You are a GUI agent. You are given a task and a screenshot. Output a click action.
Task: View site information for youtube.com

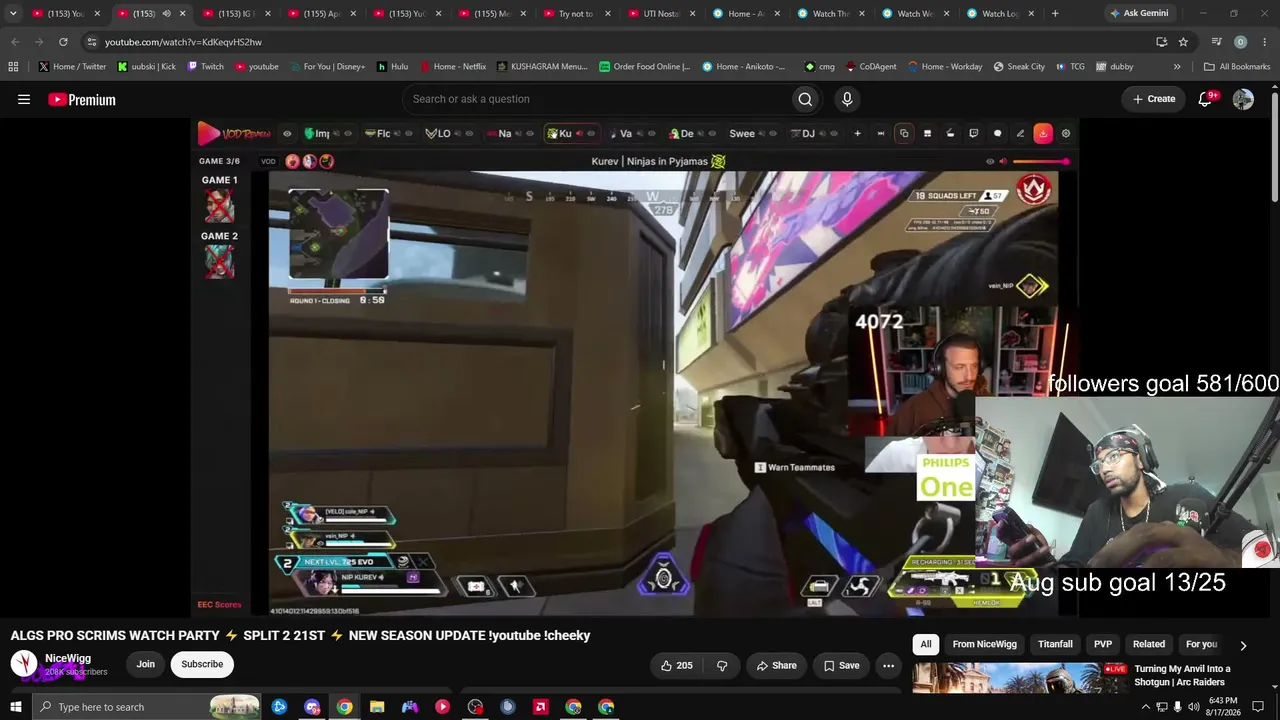pos(91,42)
